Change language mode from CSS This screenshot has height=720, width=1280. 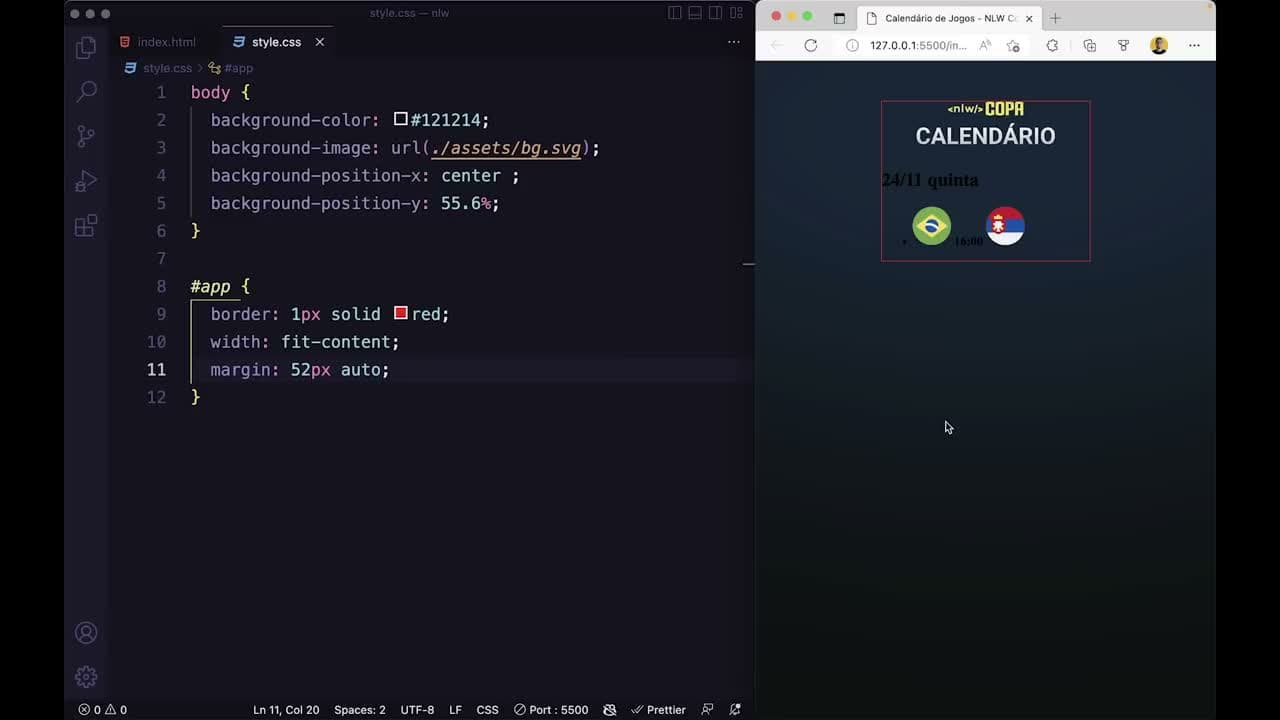(x=487, y=710)
